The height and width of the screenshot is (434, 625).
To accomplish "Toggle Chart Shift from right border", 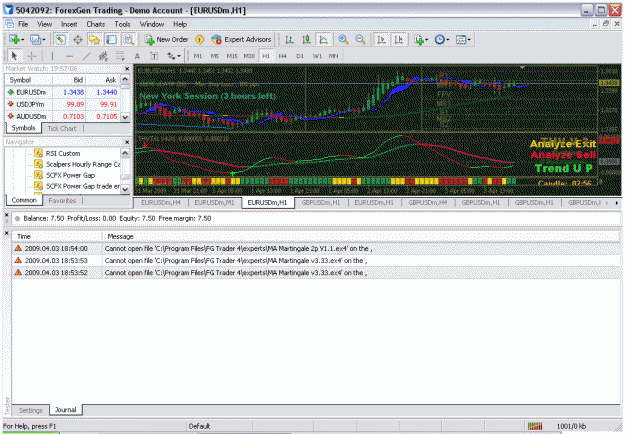I will pos(399,39).
